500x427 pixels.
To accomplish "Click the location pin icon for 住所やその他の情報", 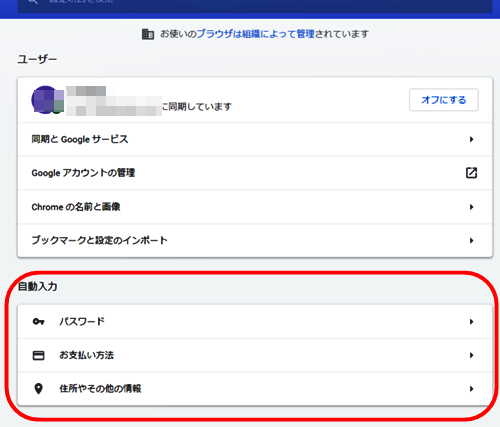I will pos(39,389).
